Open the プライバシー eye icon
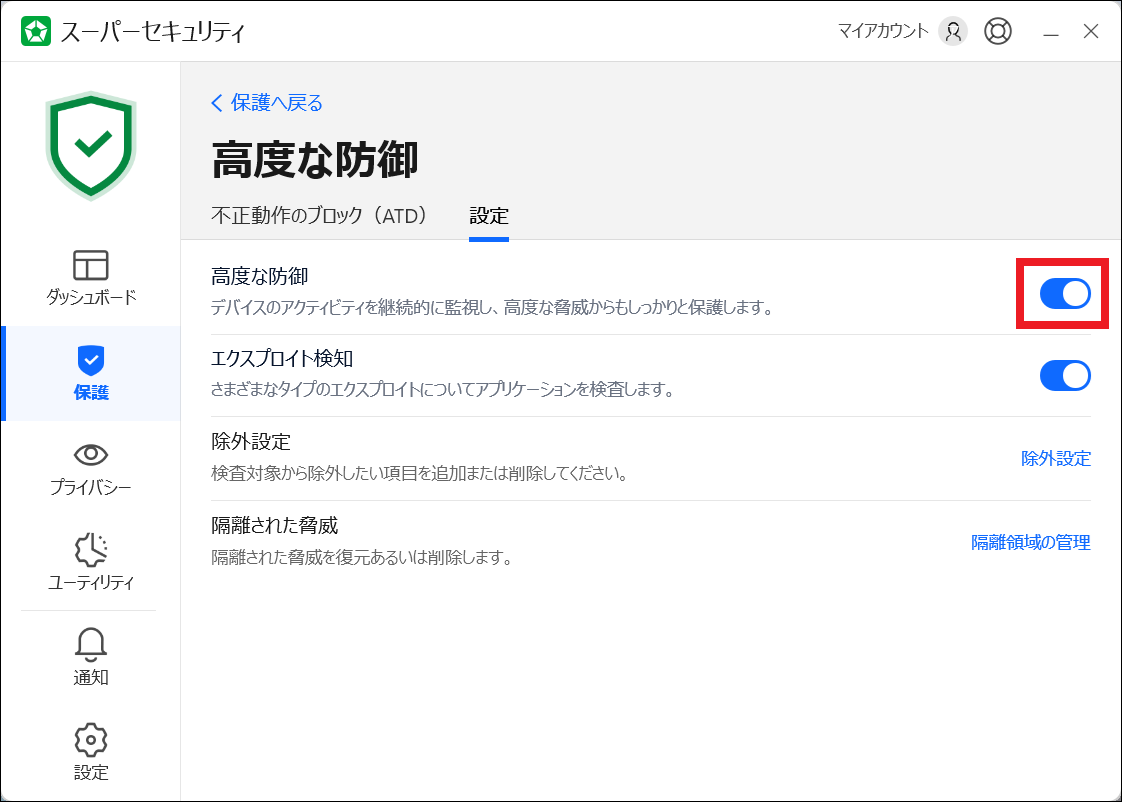Screen dimensions: 1122x802 (x=91, y=455)
